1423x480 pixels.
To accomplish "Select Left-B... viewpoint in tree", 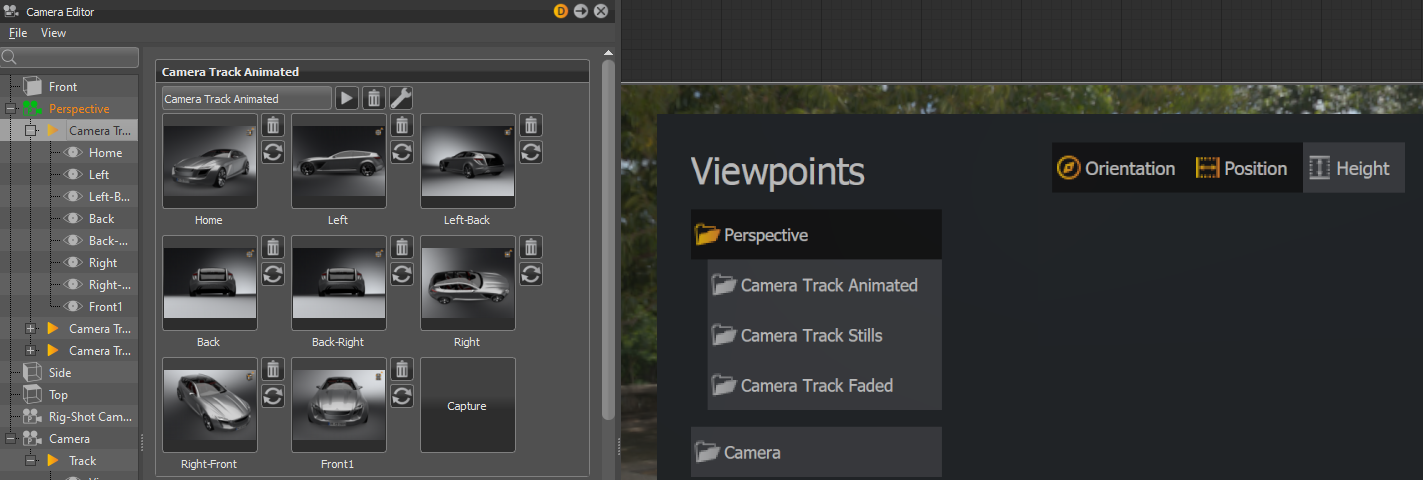I will (109, 196).
